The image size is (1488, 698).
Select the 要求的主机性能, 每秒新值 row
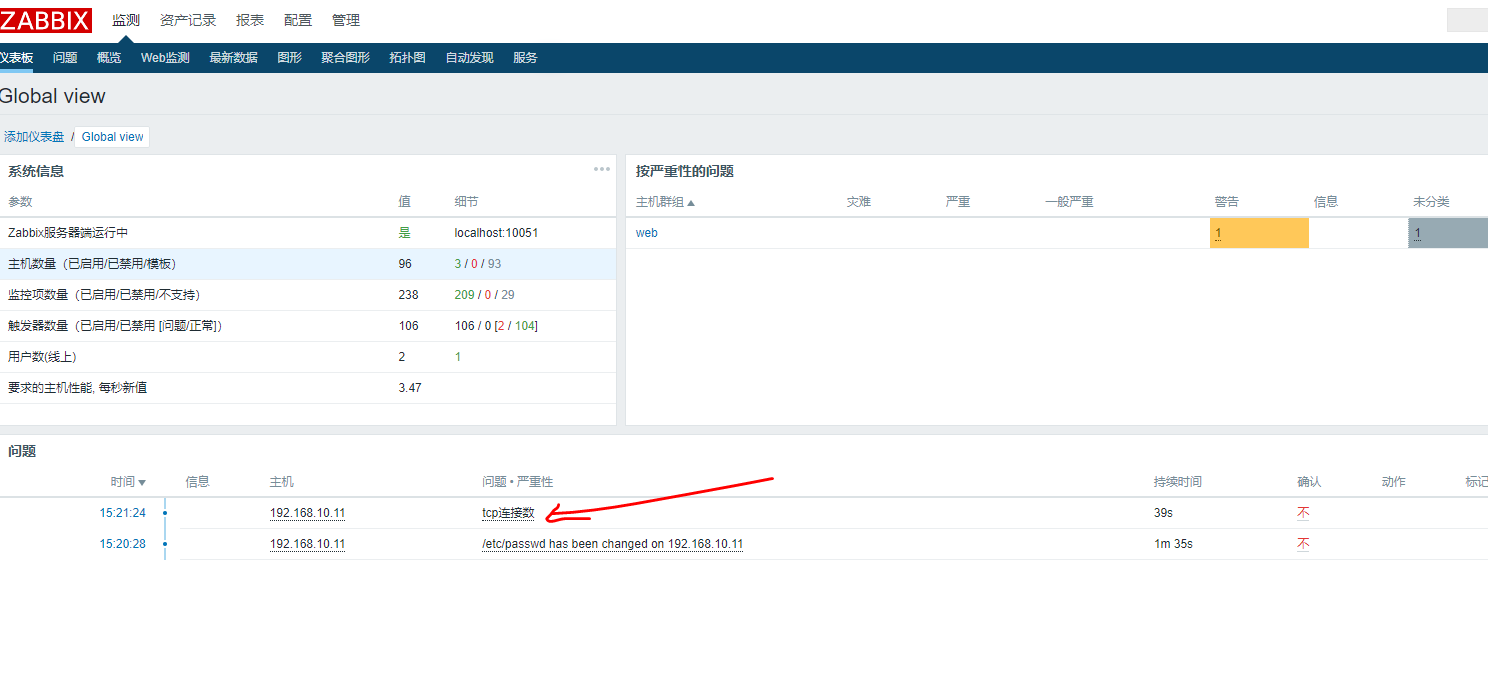coord(308,388)
